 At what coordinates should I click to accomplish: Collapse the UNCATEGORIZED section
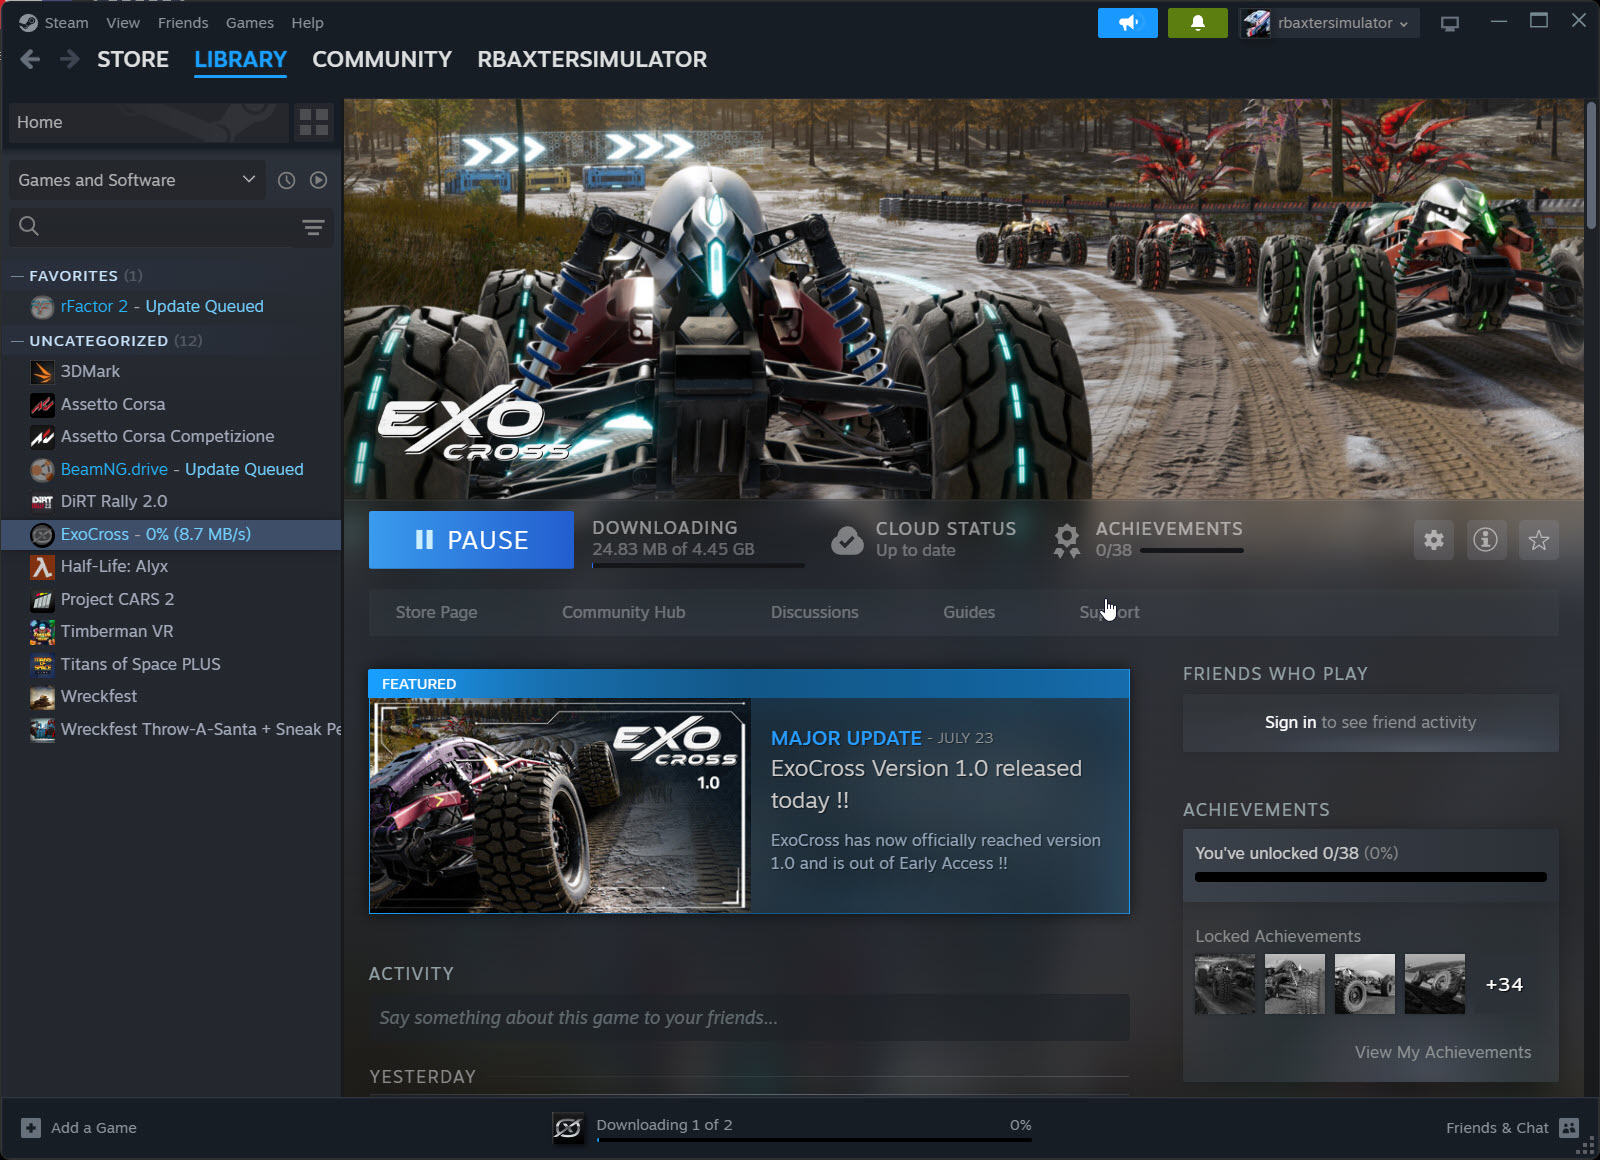[x=16, y=340]
